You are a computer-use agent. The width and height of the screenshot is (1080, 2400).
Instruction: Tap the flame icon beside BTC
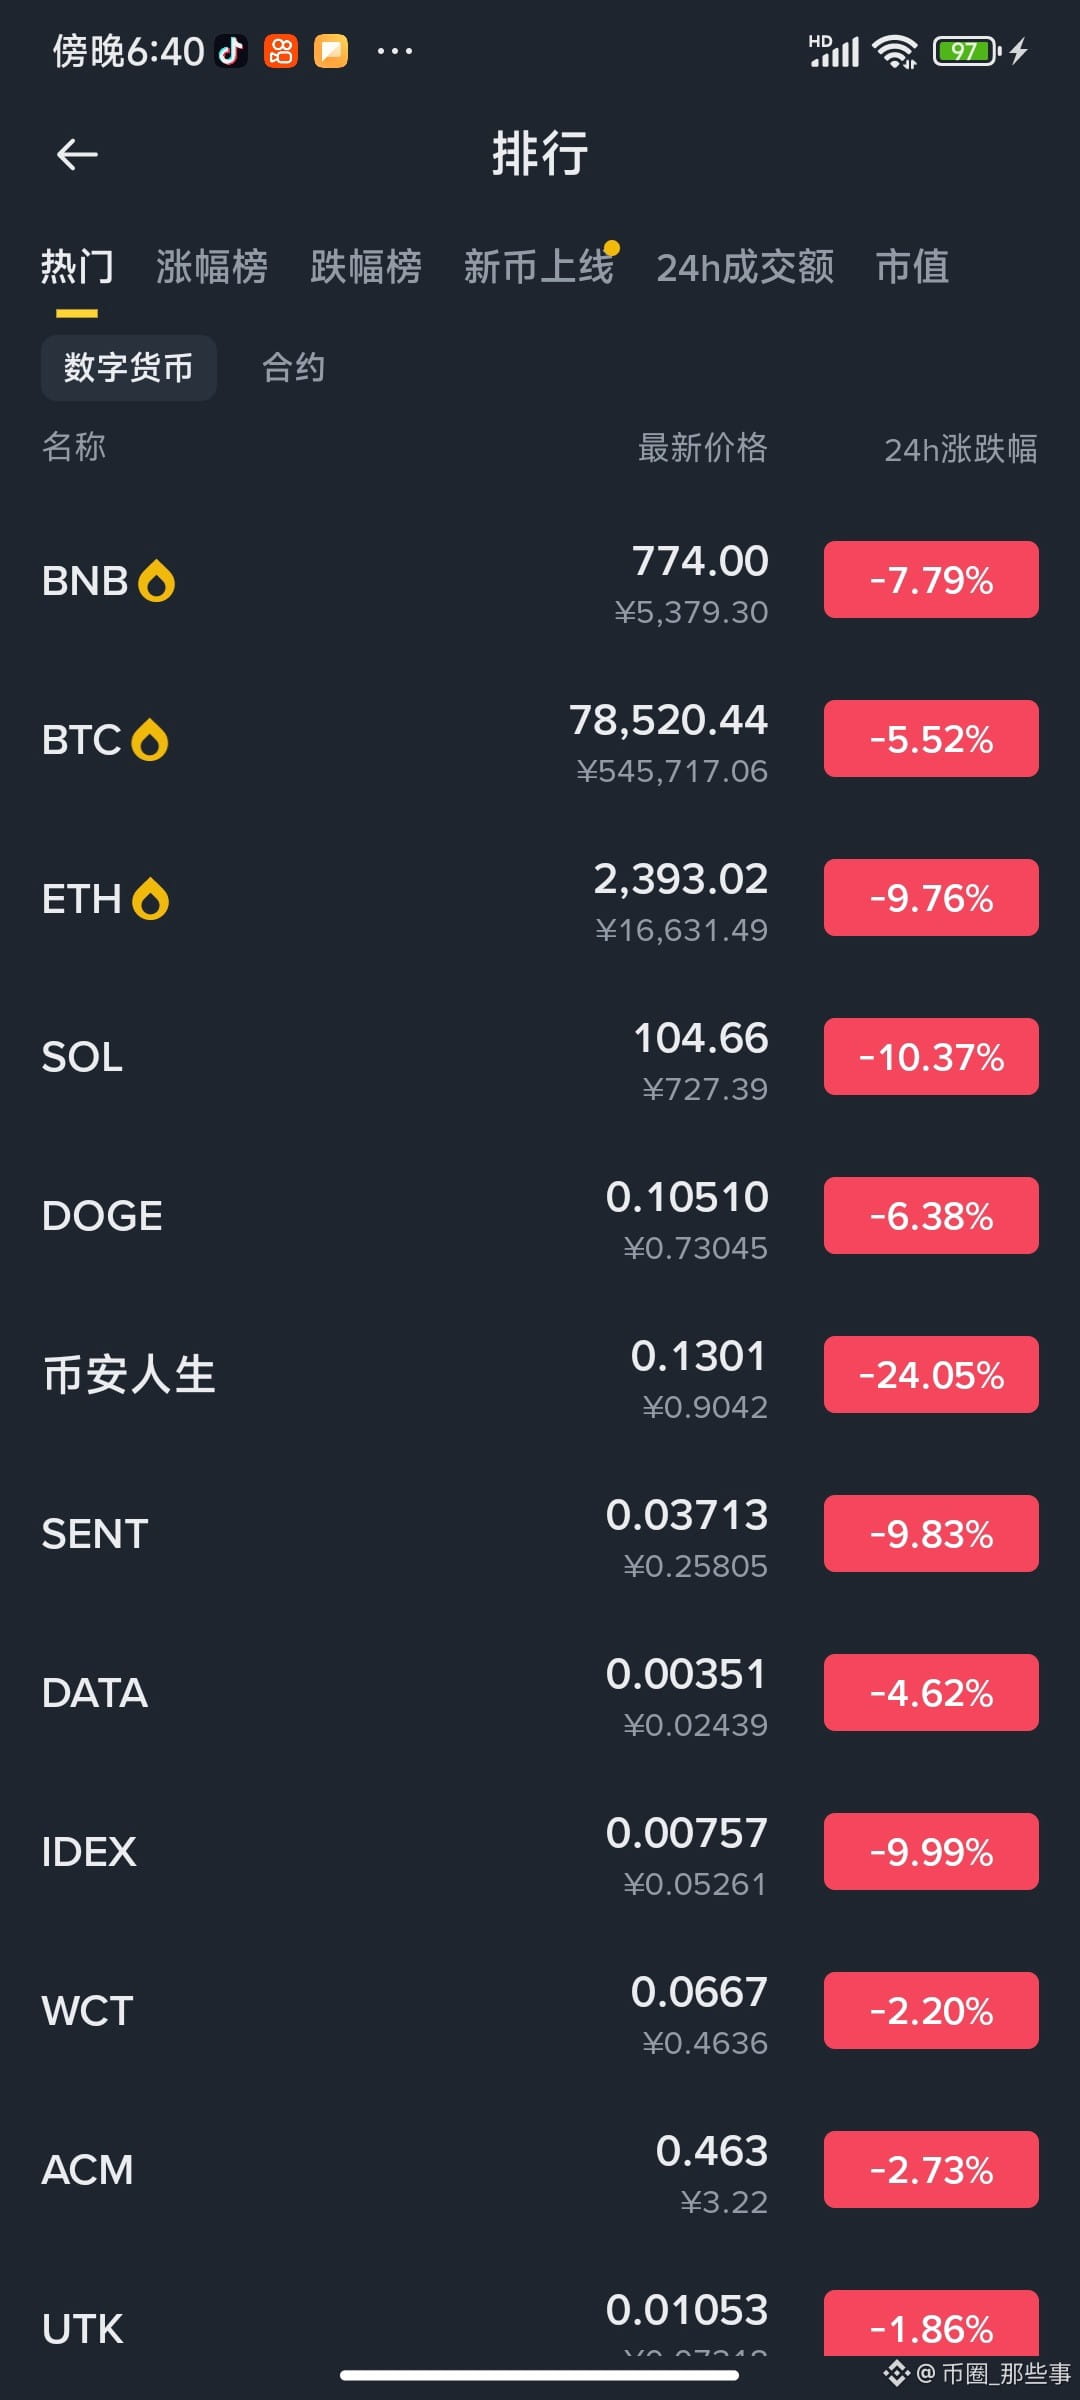click(x=150, y=740)
